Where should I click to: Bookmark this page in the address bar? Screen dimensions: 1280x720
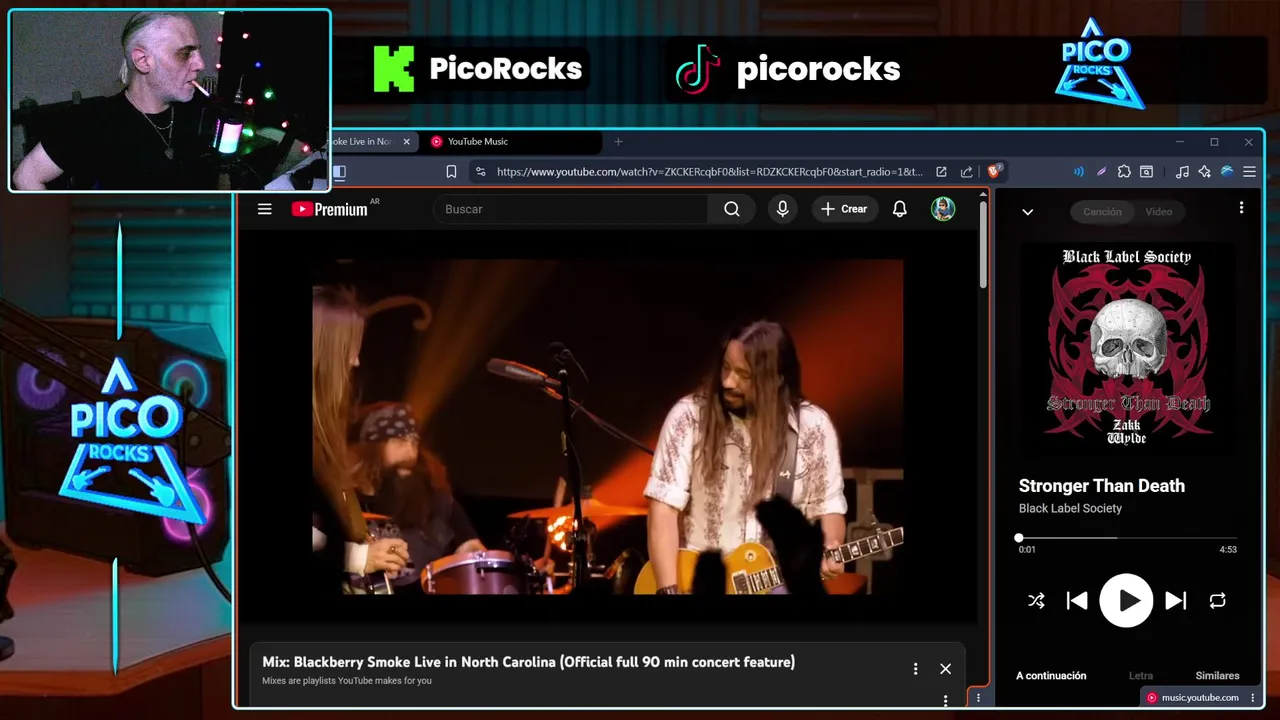coord(451,172)
